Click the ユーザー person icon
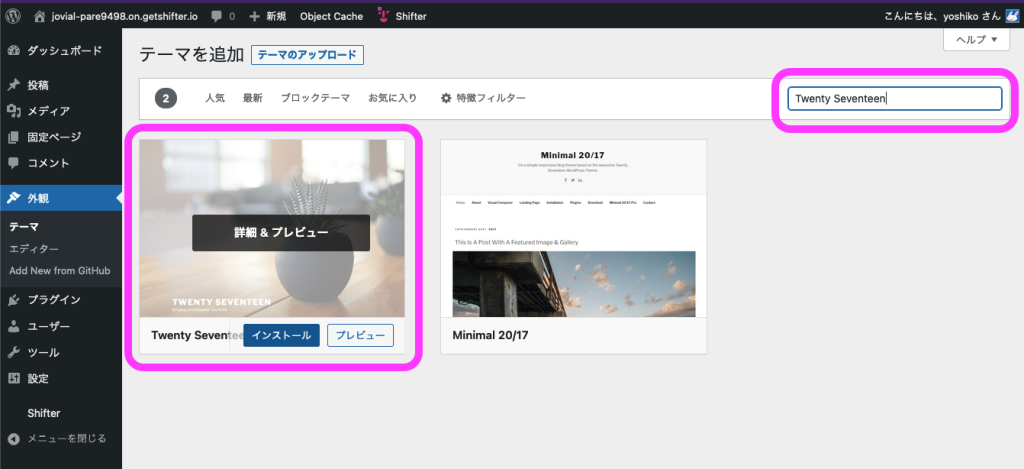Screen dimensions: 1024x469 [x=14, y=326]
